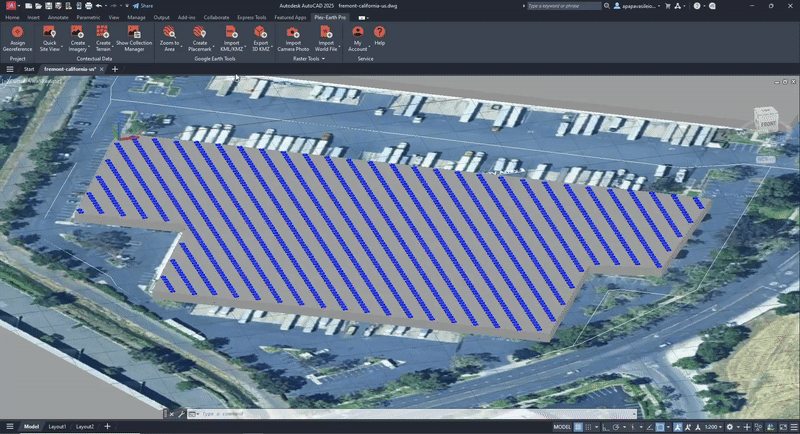Toggle snap mode in status bar
800x434 pixels.
[588, 427]
